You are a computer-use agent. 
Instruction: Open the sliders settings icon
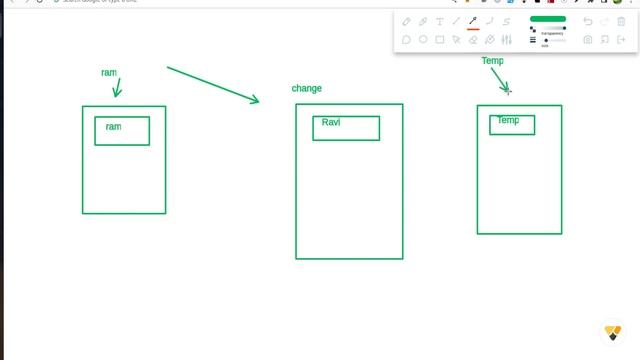(507, 40)
